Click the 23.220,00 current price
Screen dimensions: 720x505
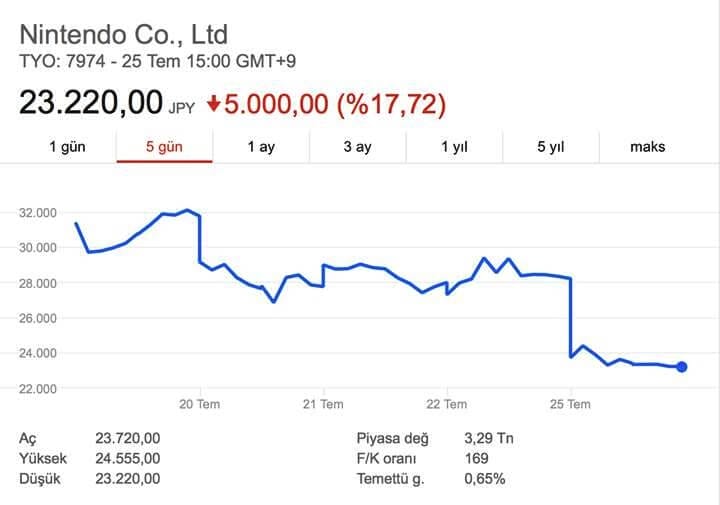pyautogui.click(x=91, y=103)
